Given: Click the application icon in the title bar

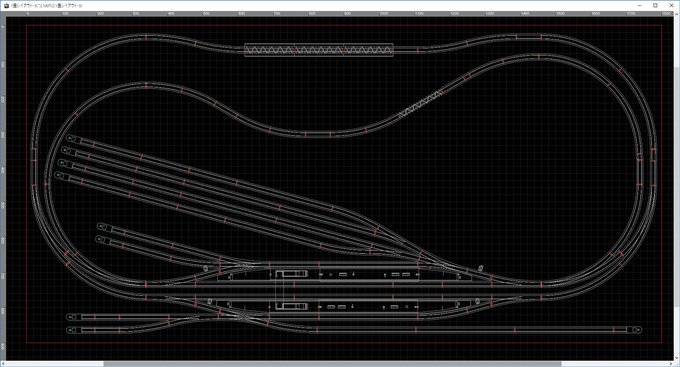Looking at the screenshot, I should pos(7,6).
